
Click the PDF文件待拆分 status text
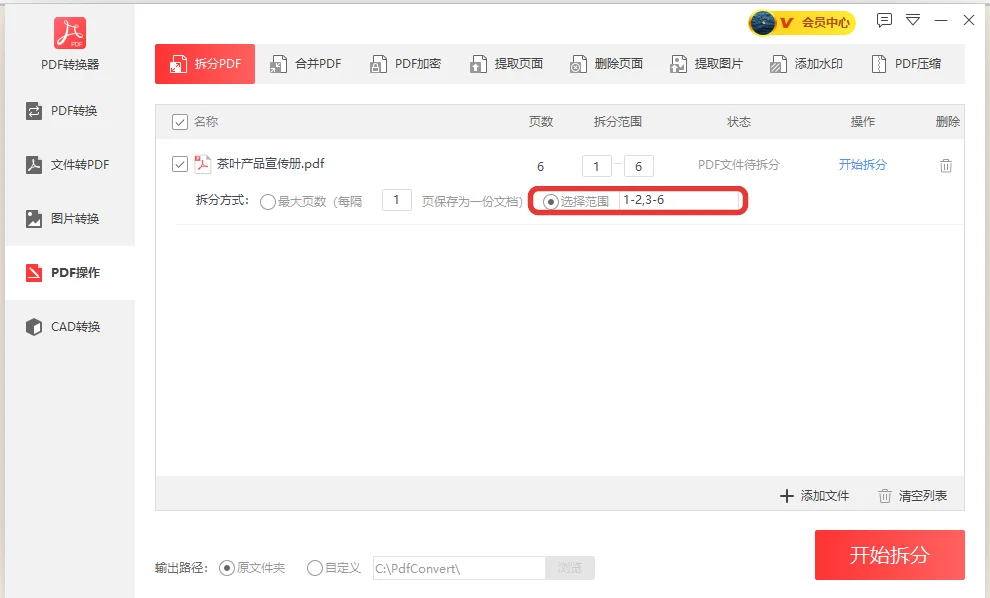[739, 165]
